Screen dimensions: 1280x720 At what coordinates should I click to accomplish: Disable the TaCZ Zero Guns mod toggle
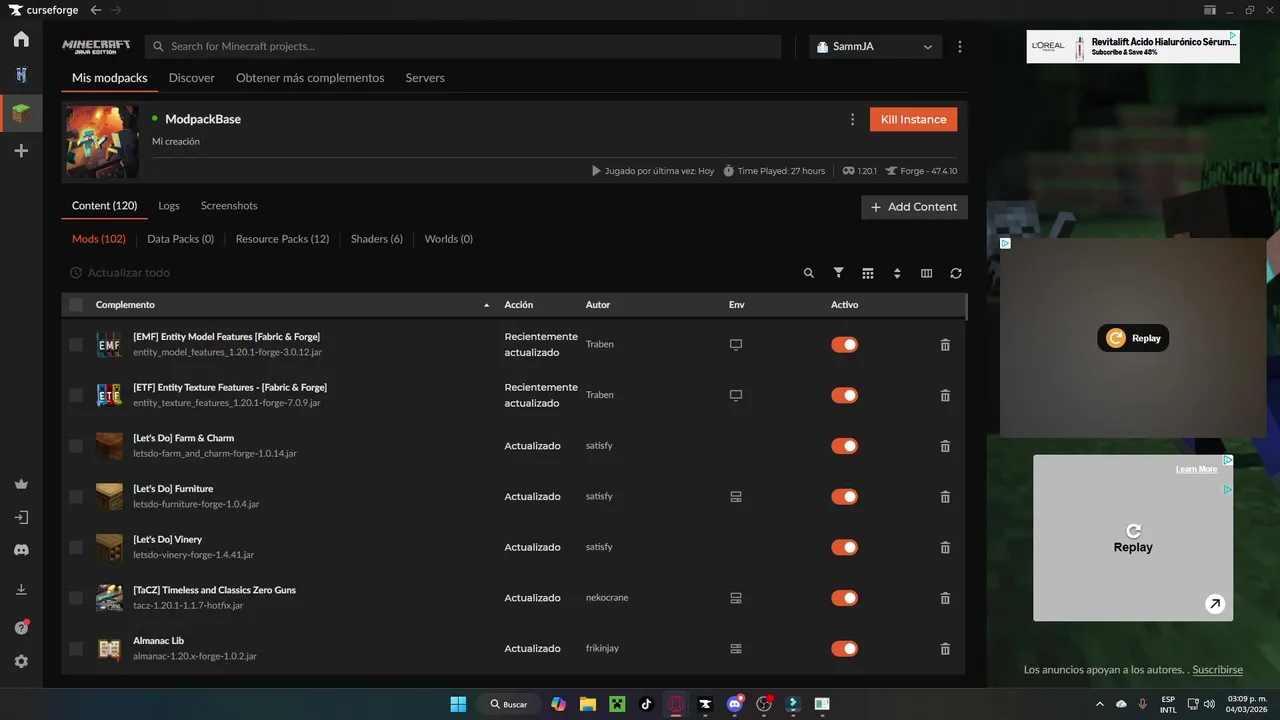(x=845, y=598)
